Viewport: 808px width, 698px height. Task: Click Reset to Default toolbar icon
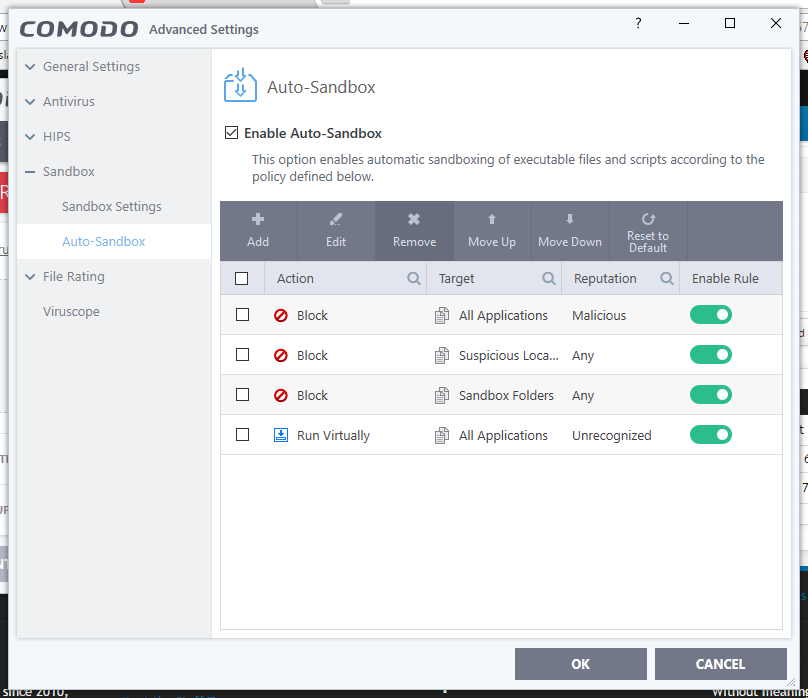point(648,219)
